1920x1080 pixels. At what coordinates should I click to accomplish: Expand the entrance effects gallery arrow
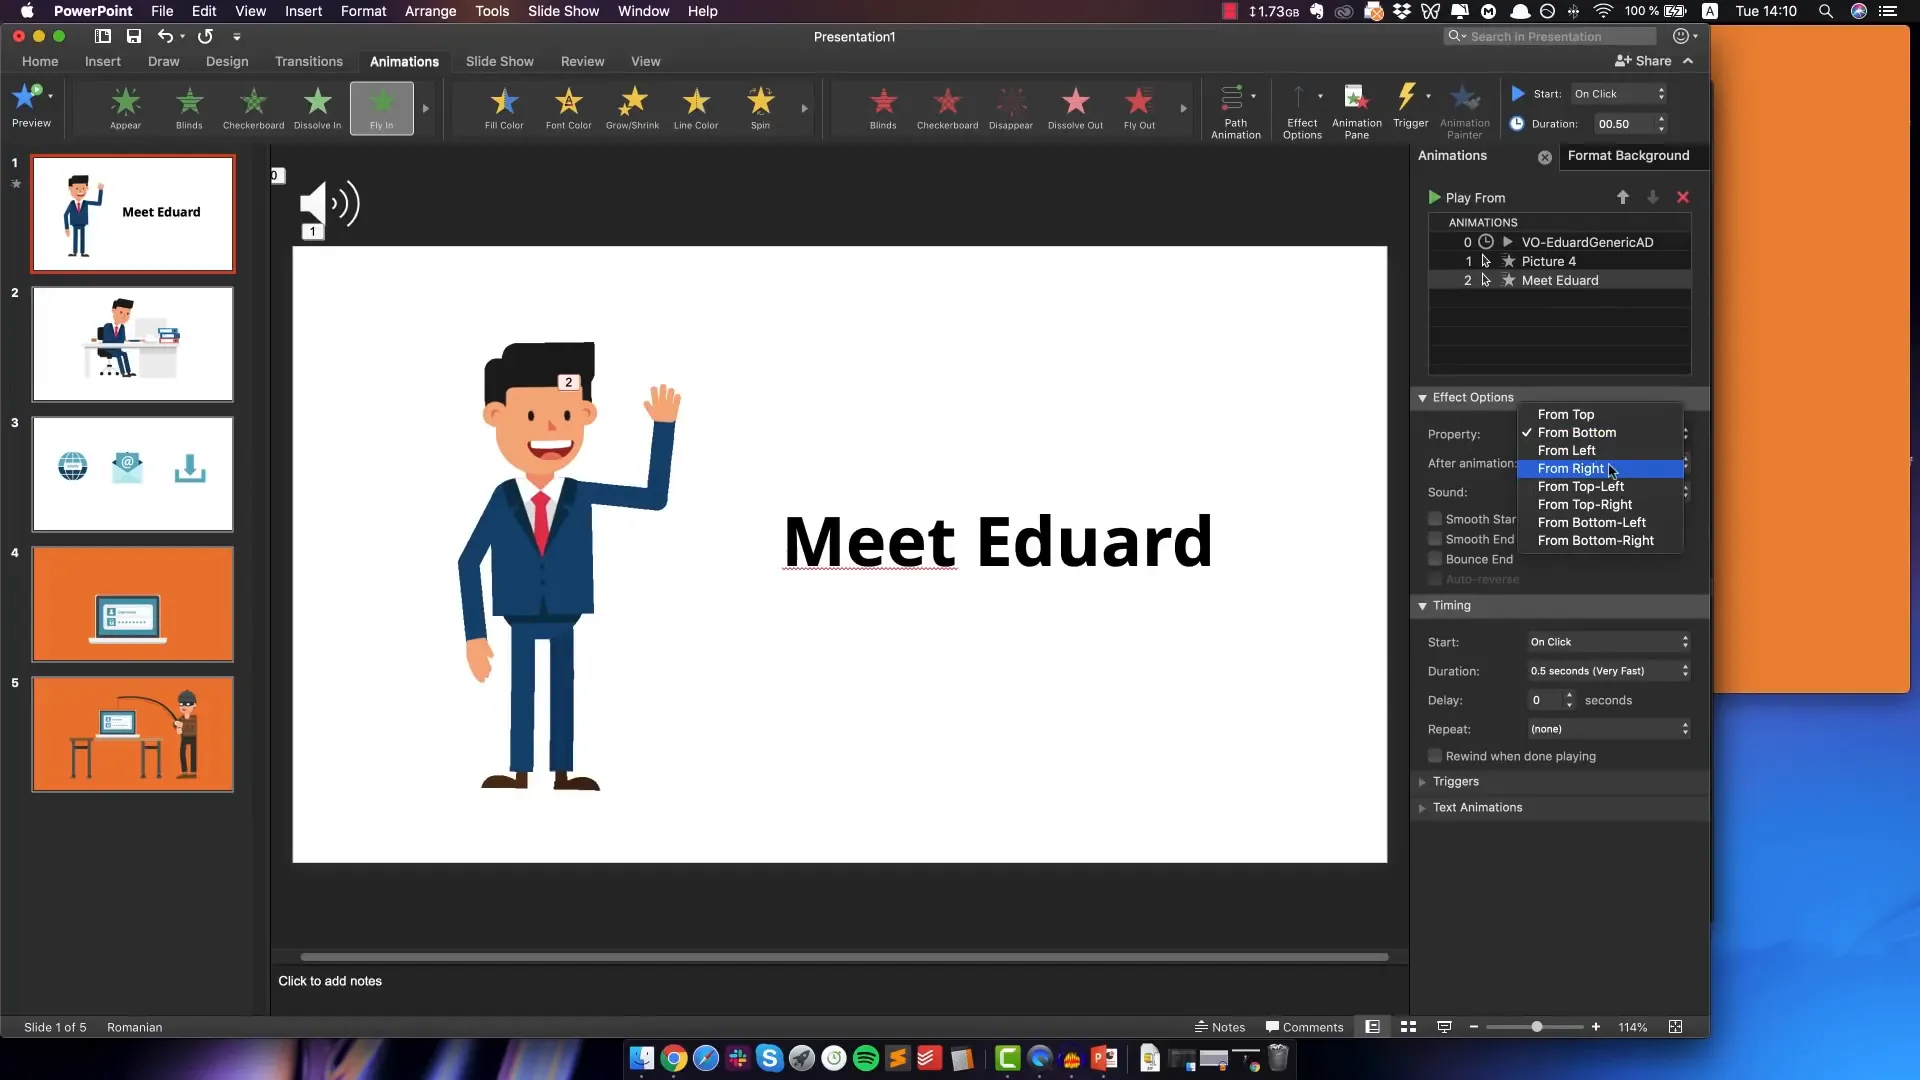tap(425, 108)
